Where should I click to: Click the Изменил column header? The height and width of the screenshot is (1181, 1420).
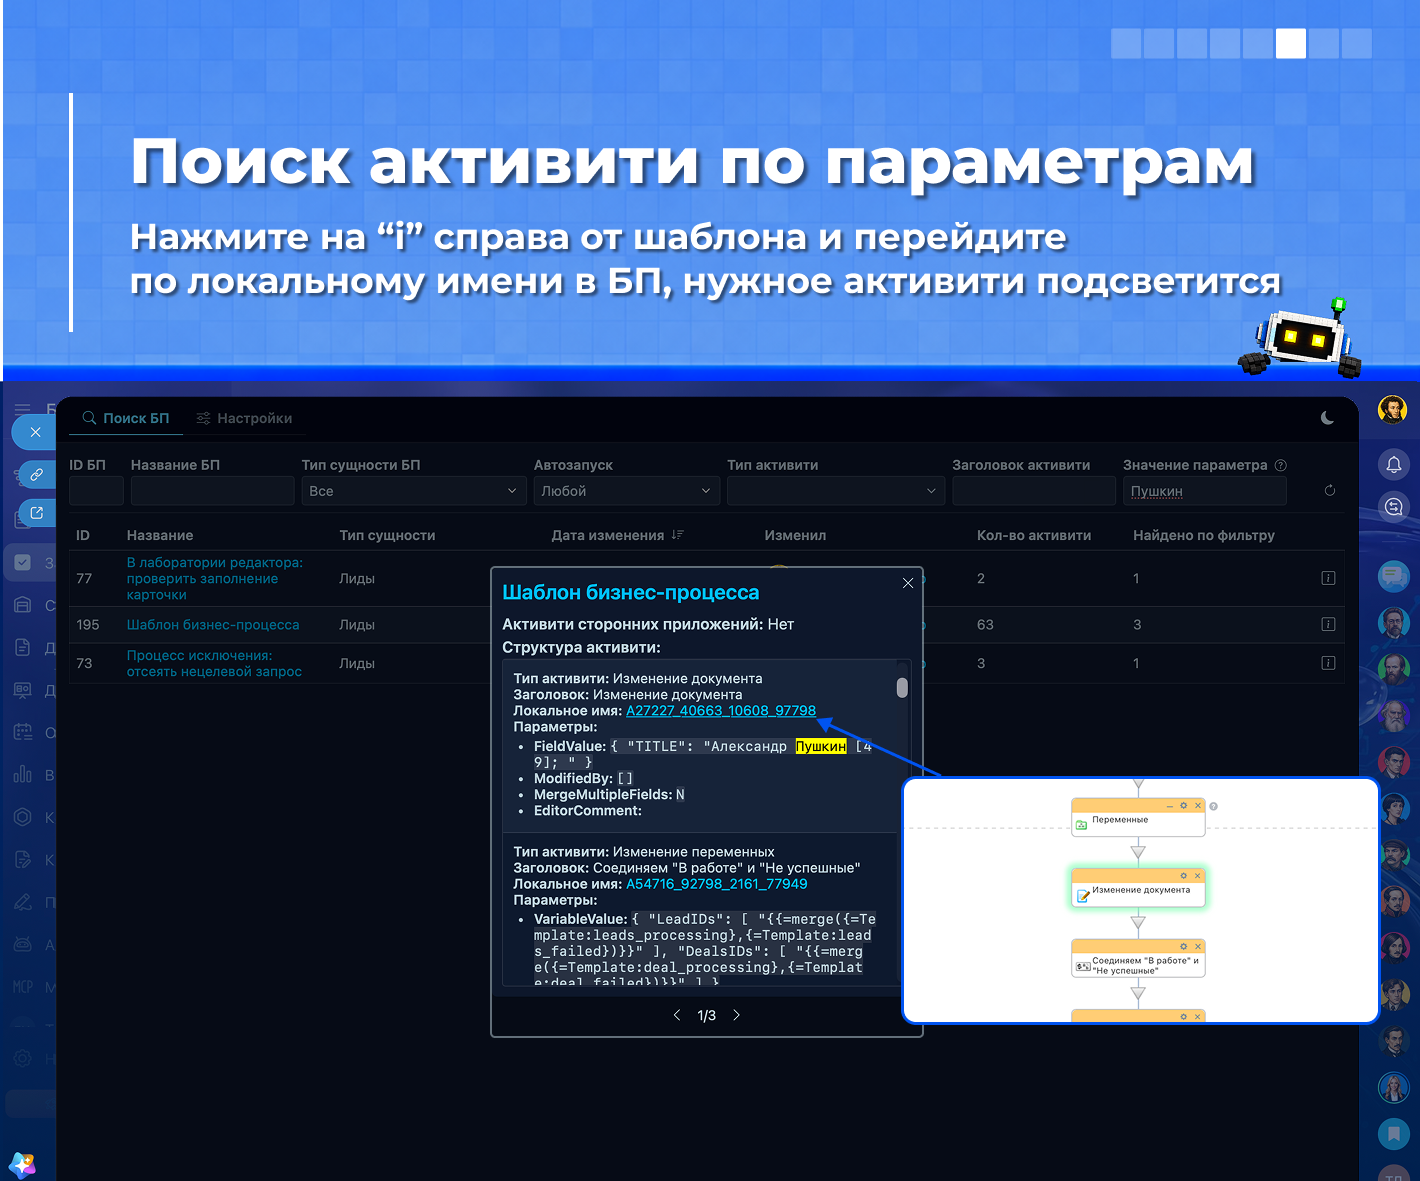pos(795,535)
